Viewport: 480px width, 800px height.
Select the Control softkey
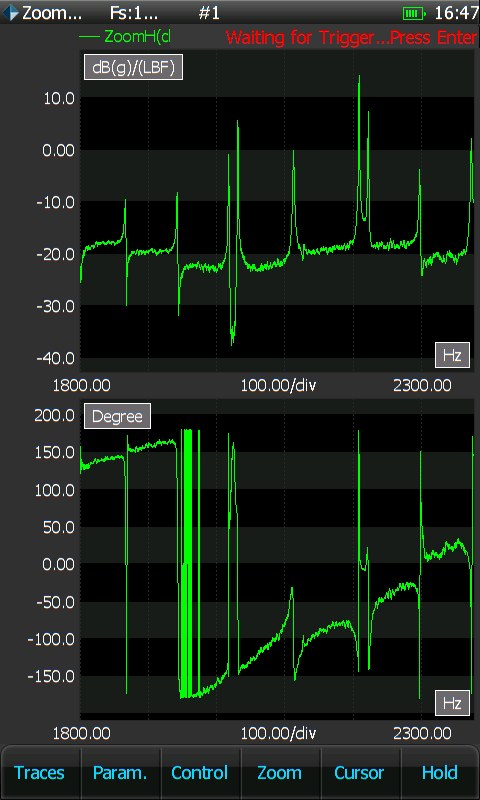click(x=199, y=772)
